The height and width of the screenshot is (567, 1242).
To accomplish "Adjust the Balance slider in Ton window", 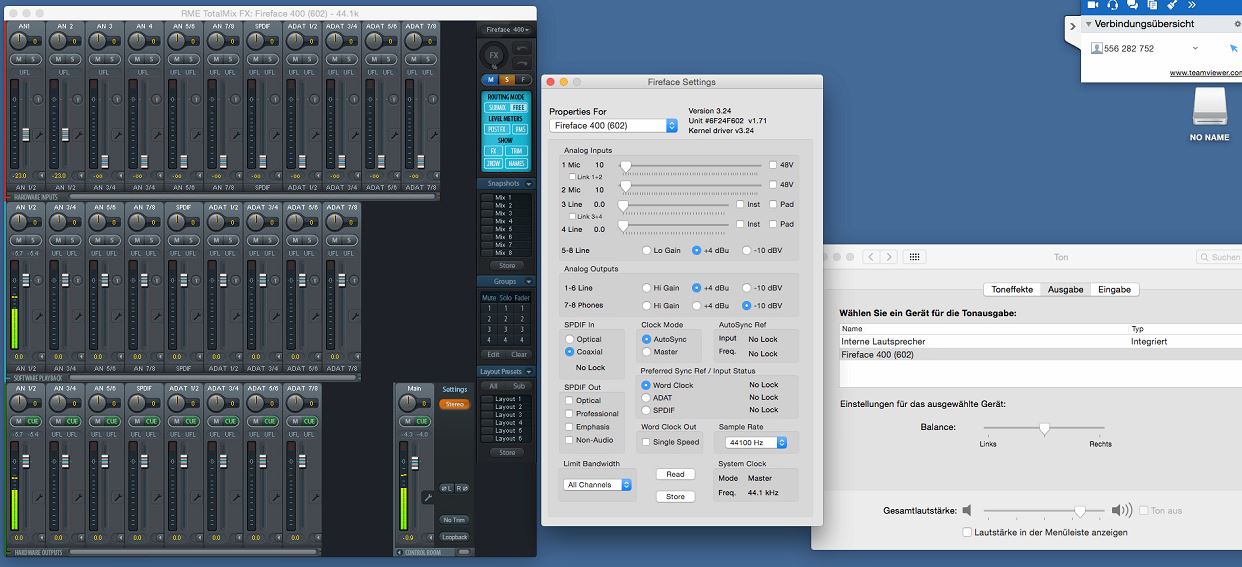I will click(1044, 428).
